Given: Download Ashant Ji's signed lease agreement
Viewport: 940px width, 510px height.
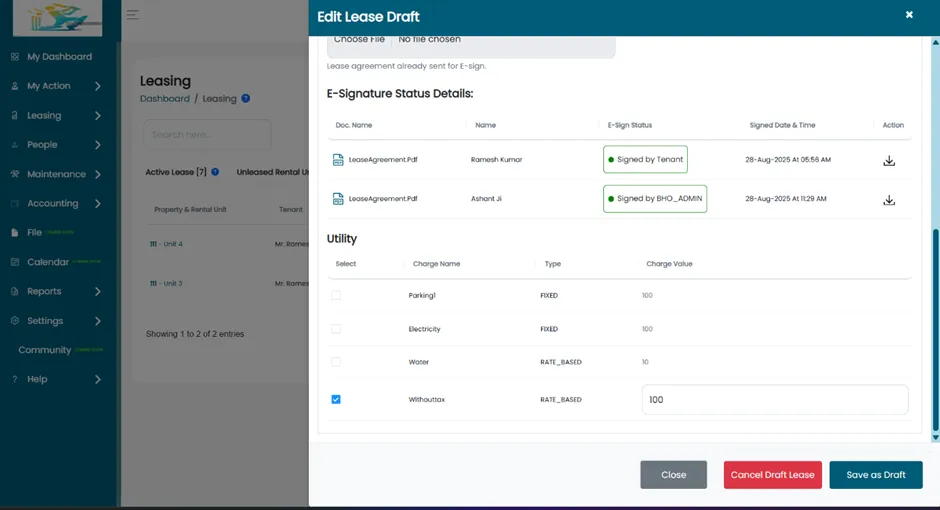Looking at the screenshot, I should 889,200.
